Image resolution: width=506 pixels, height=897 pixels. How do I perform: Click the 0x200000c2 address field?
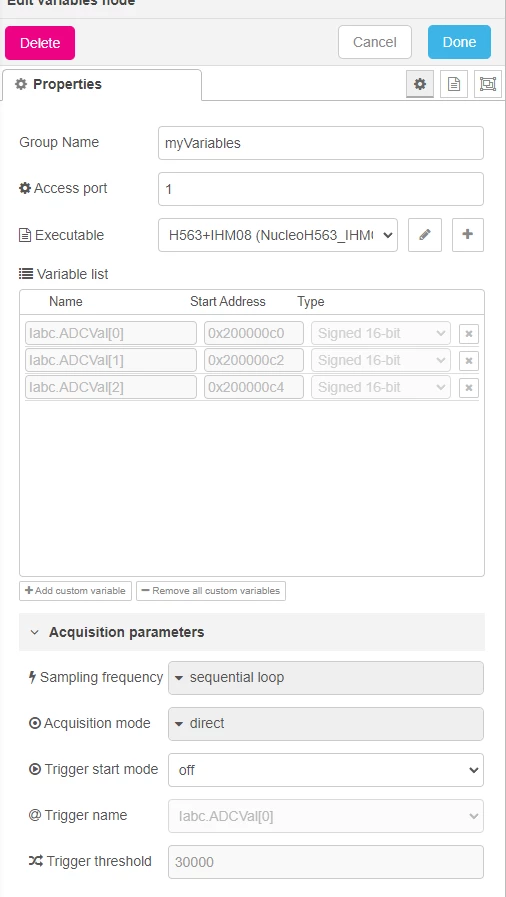[x=254, y=360]
